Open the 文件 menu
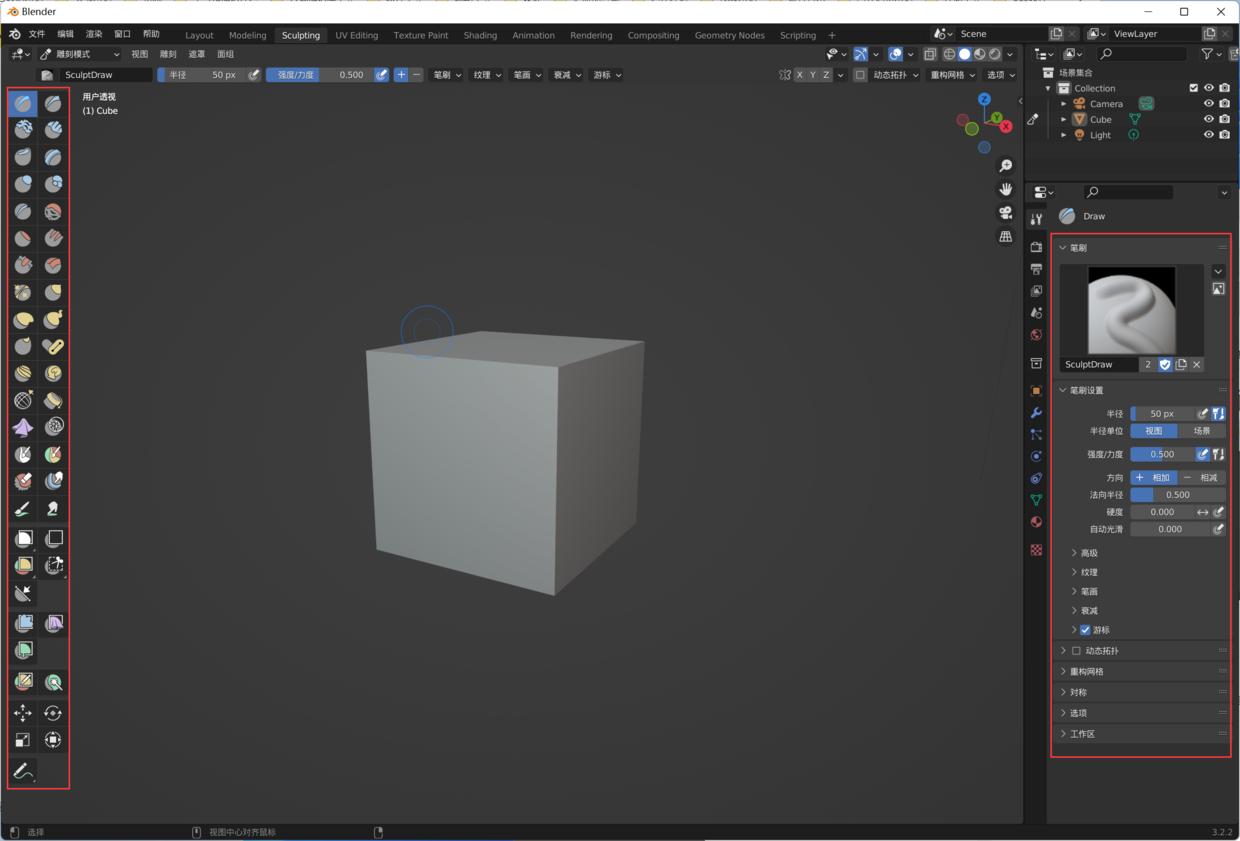 37,33
